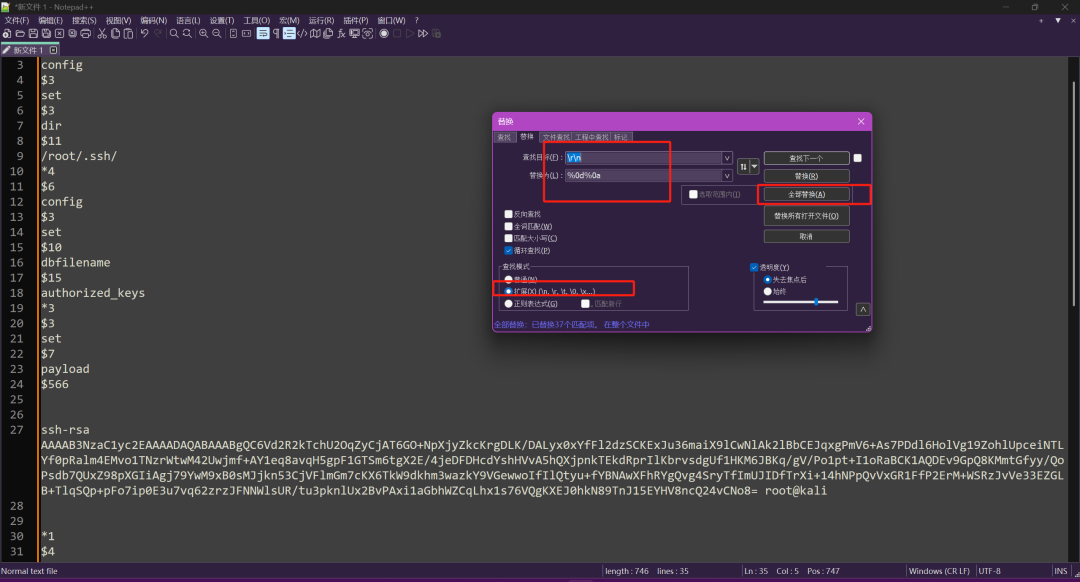Click the UTF-8 encoding status bar entry
Image resolution: width=1080 pixels, height=582 pixels.
(989, 571)
